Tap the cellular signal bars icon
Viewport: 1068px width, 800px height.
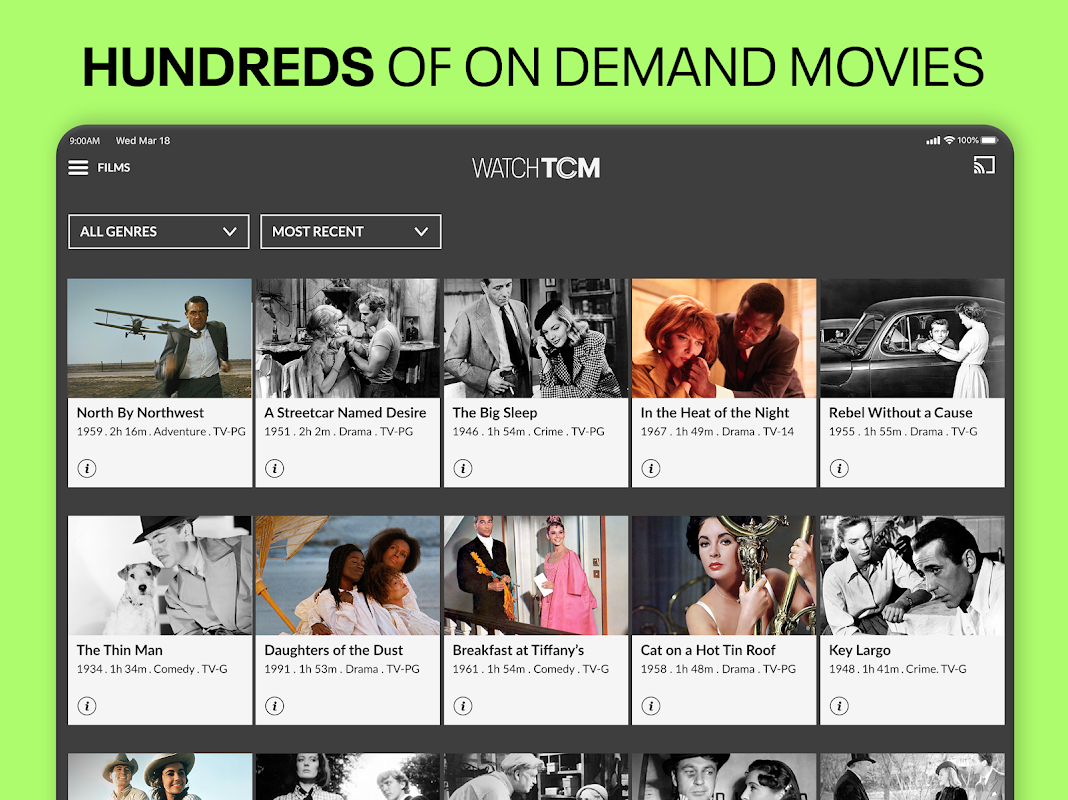(x=932, y=141)
